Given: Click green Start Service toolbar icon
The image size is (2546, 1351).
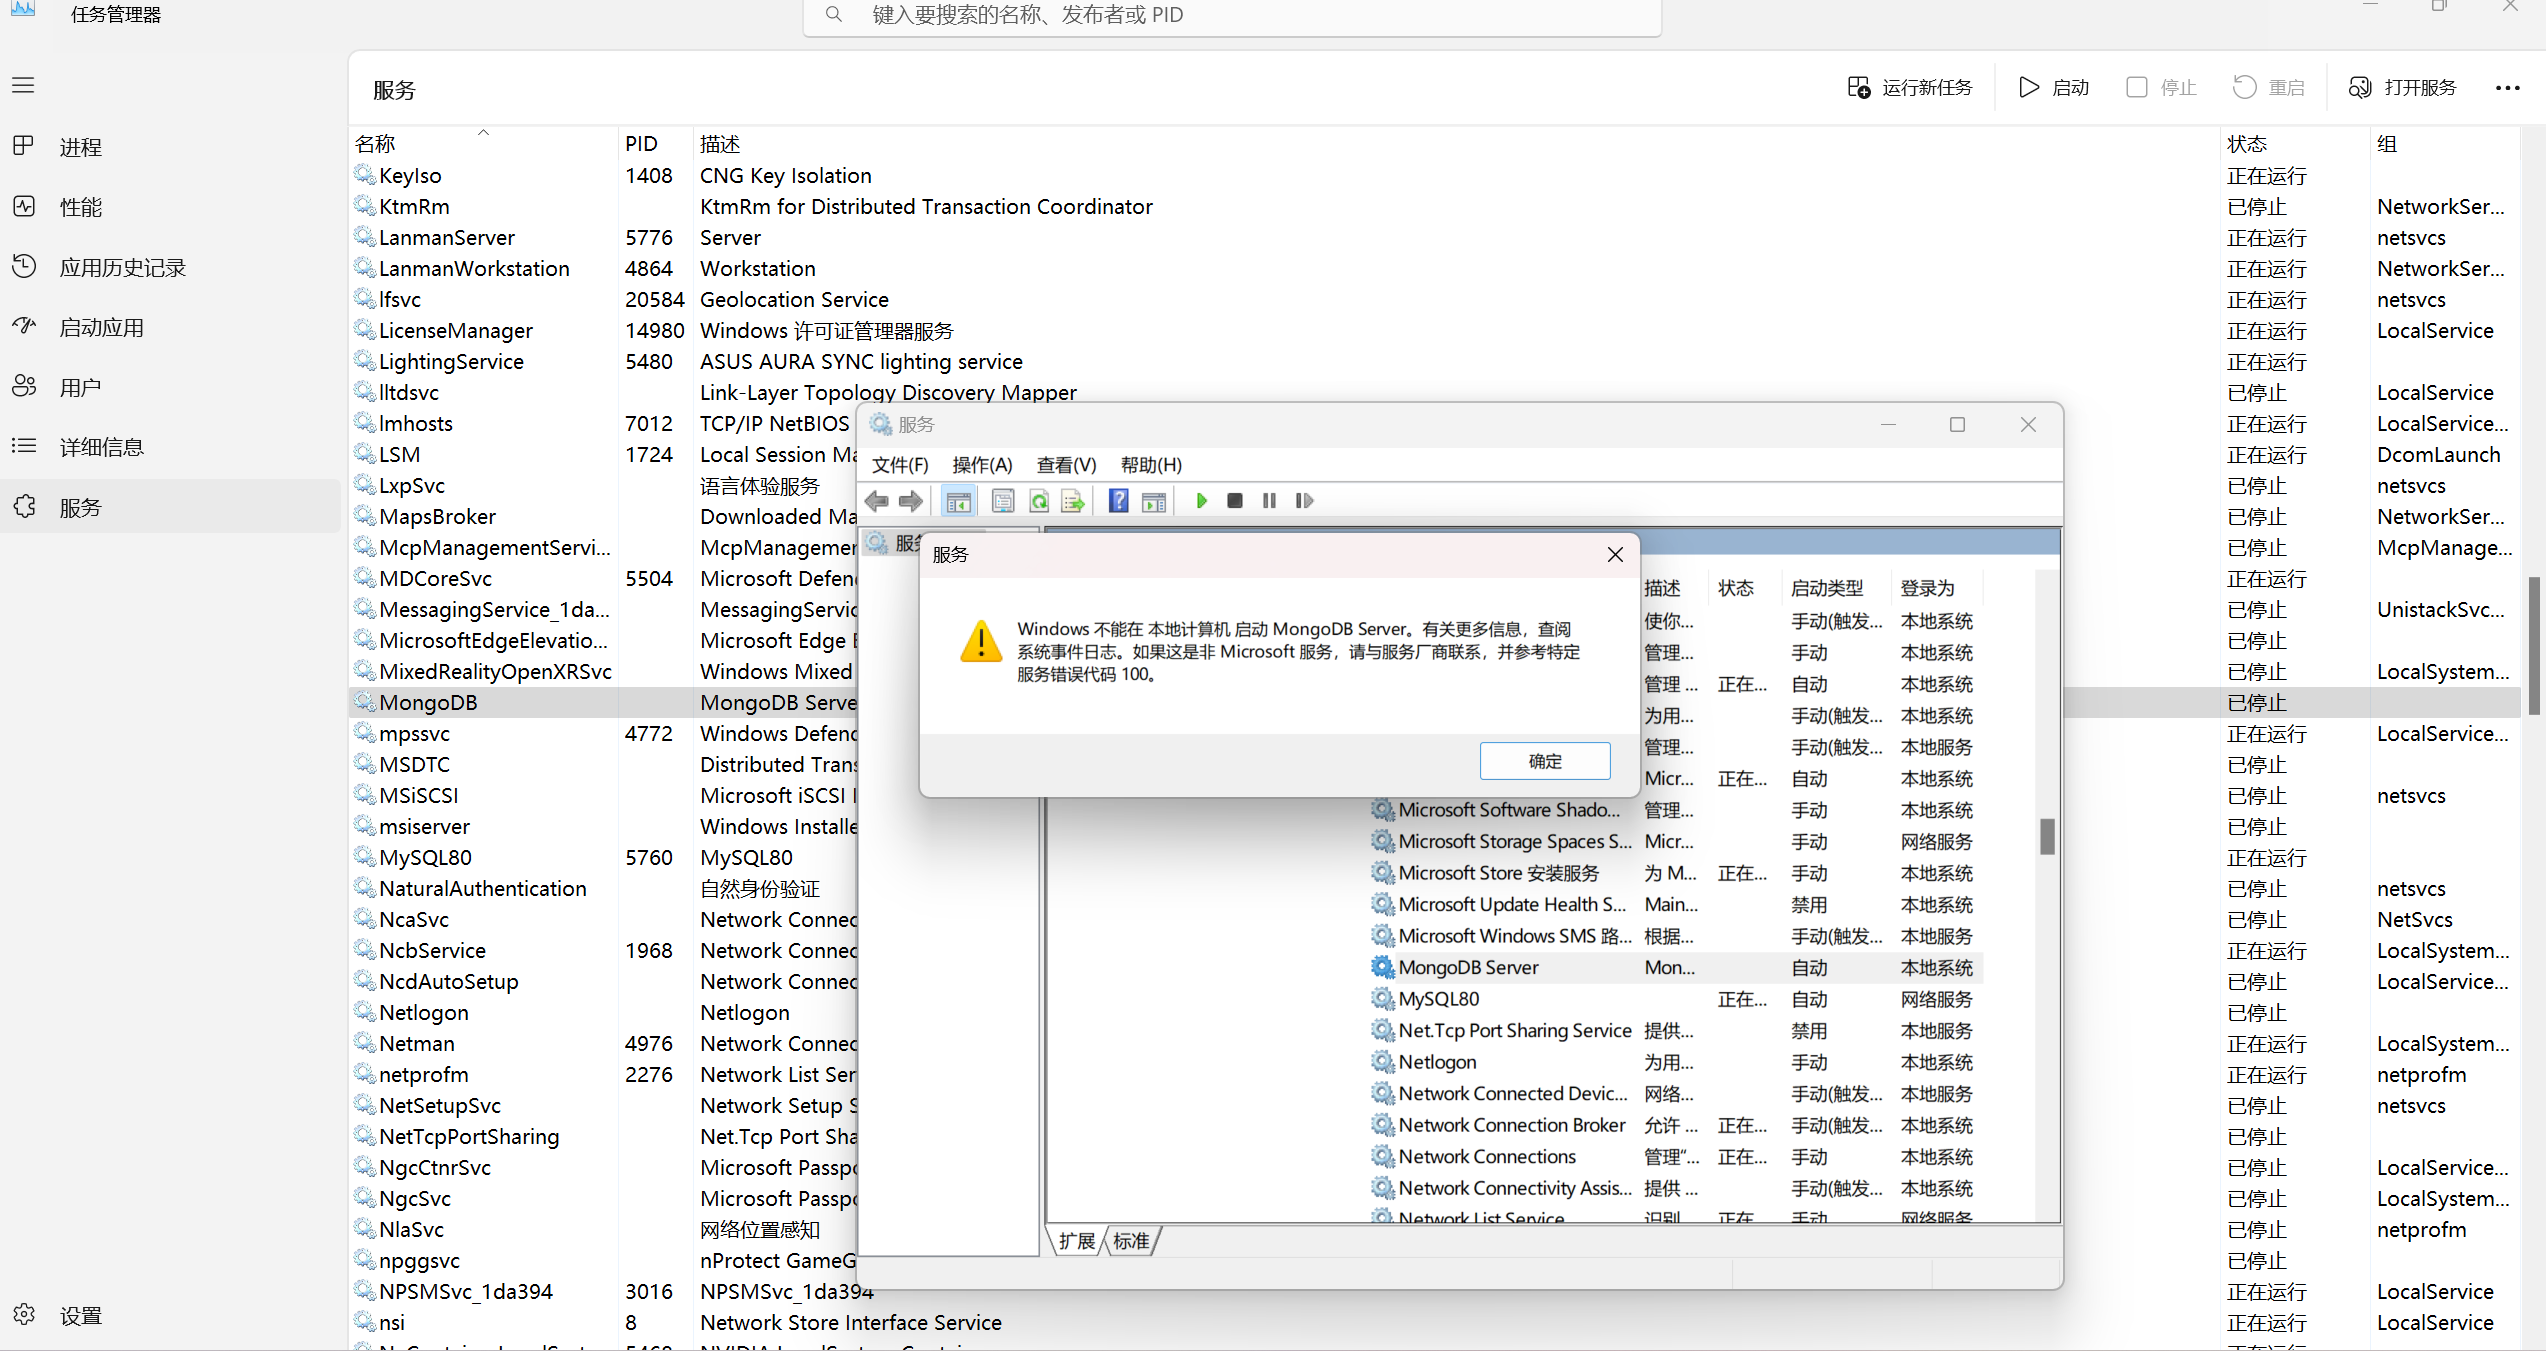Looking at the screenshot, I should (x=1201, y=500).
